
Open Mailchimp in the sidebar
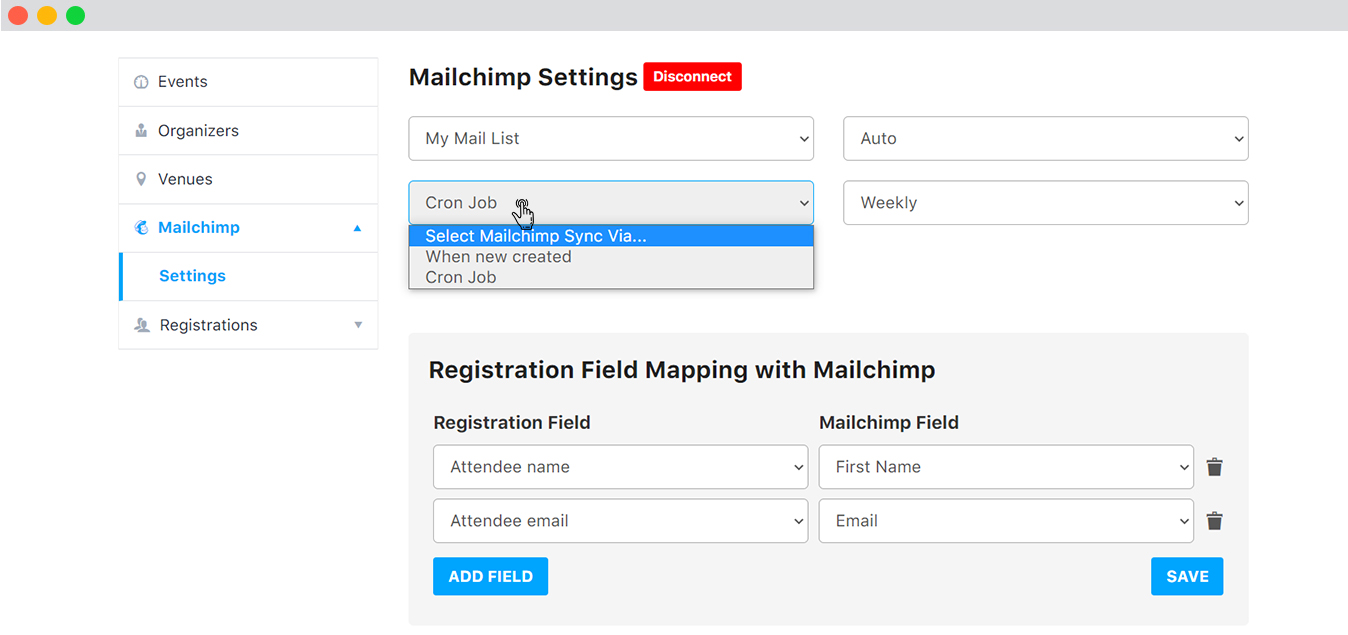pos(248,228)
